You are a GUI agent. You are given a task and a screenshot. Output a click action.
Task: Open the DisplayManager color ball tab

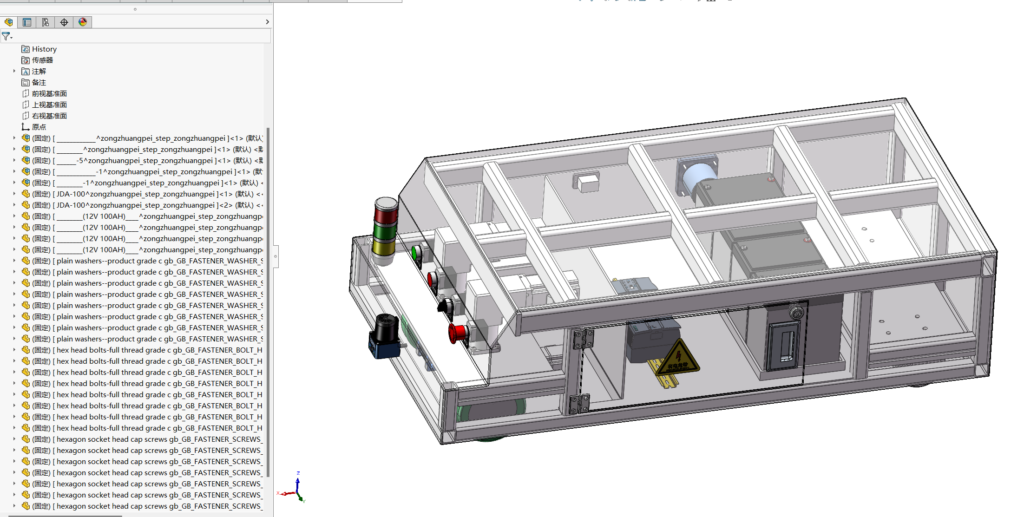(83, 21)
